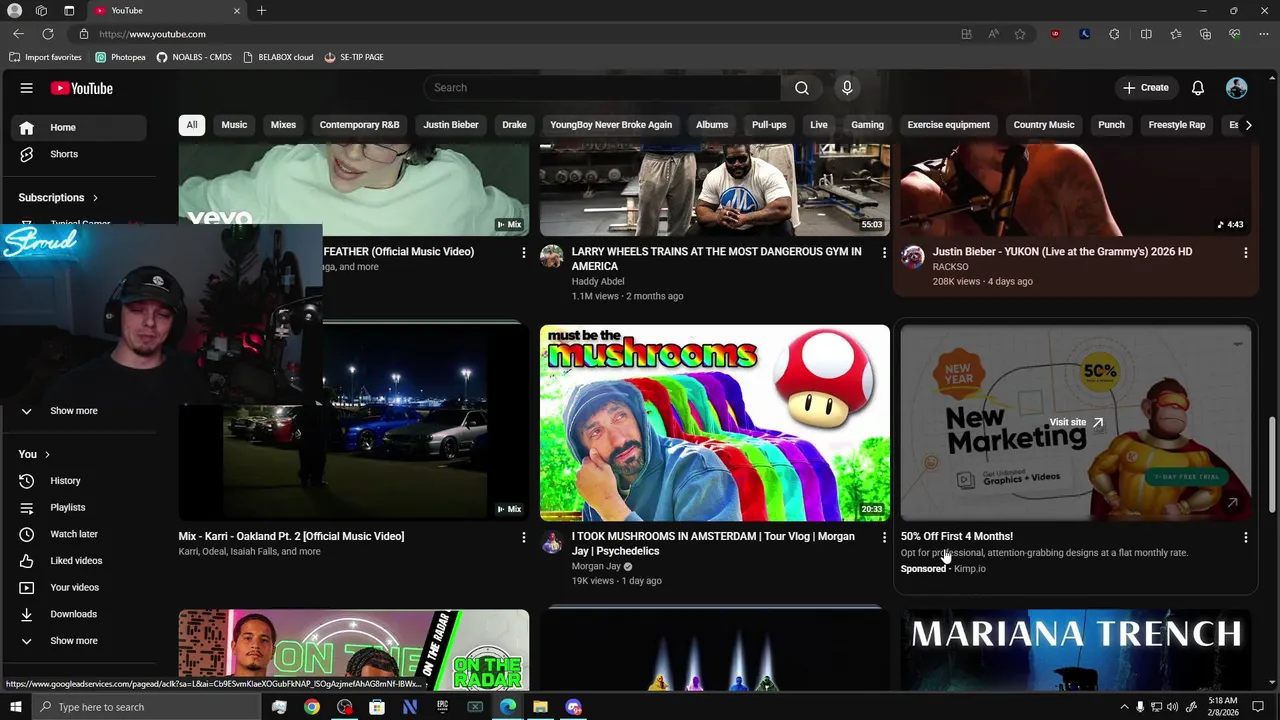Open the must be the mushrooms thumbnail
Viewport: 1280px width, 720px height.
[x=715, y=422]
